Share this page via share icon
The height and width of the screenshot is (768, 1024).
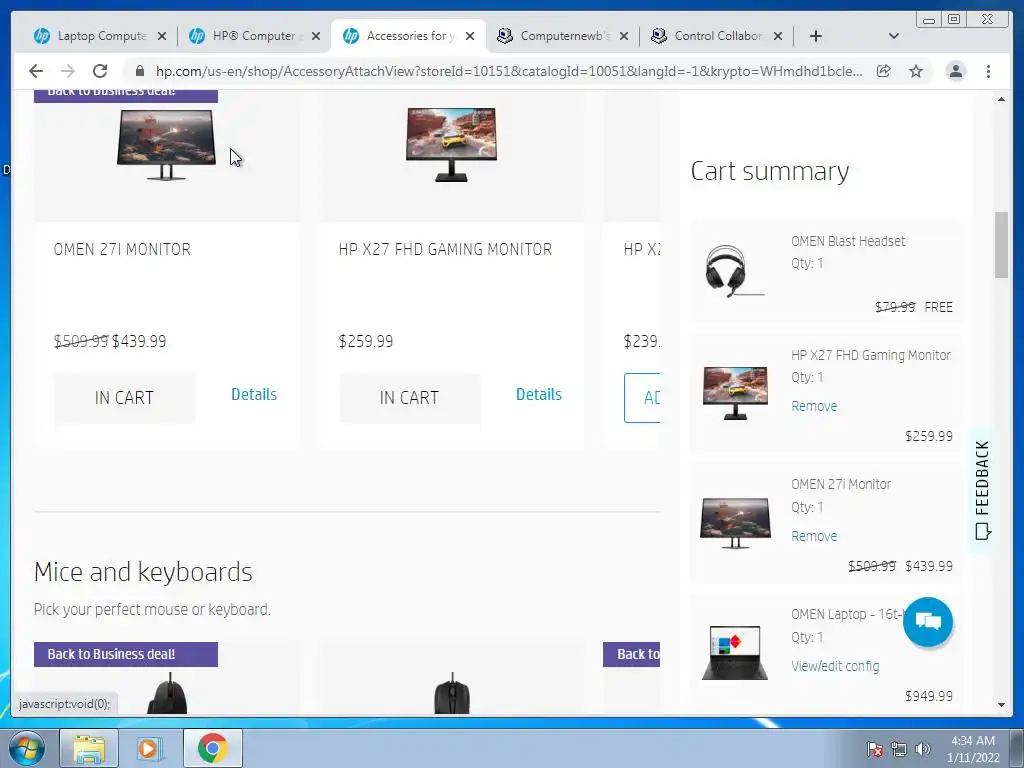(x=884, y=71)
